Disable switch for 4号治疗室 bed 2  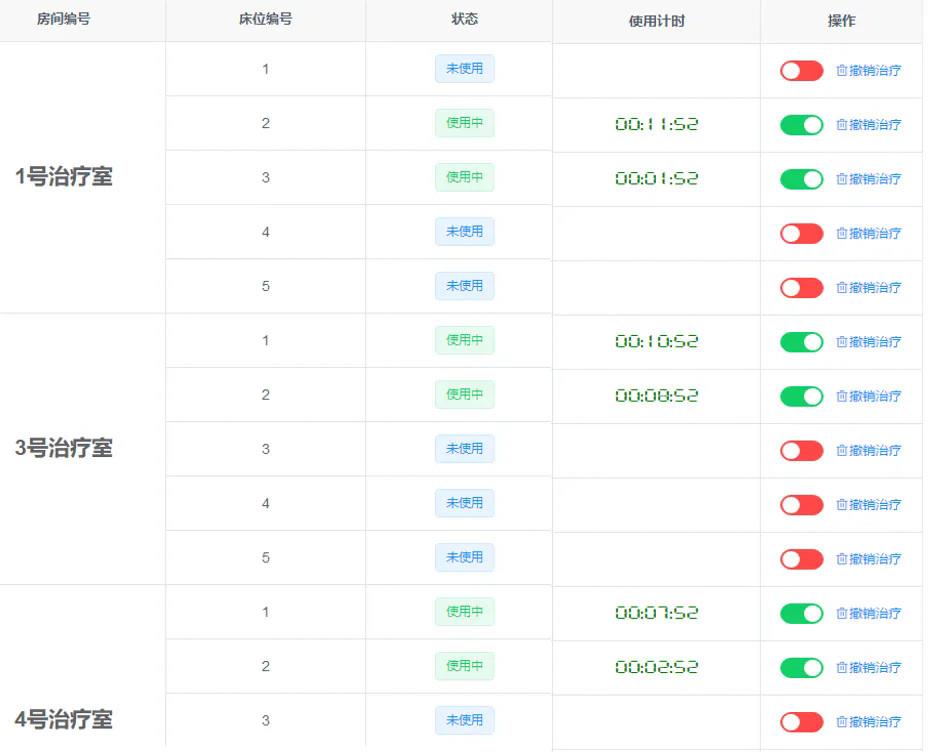801,668
